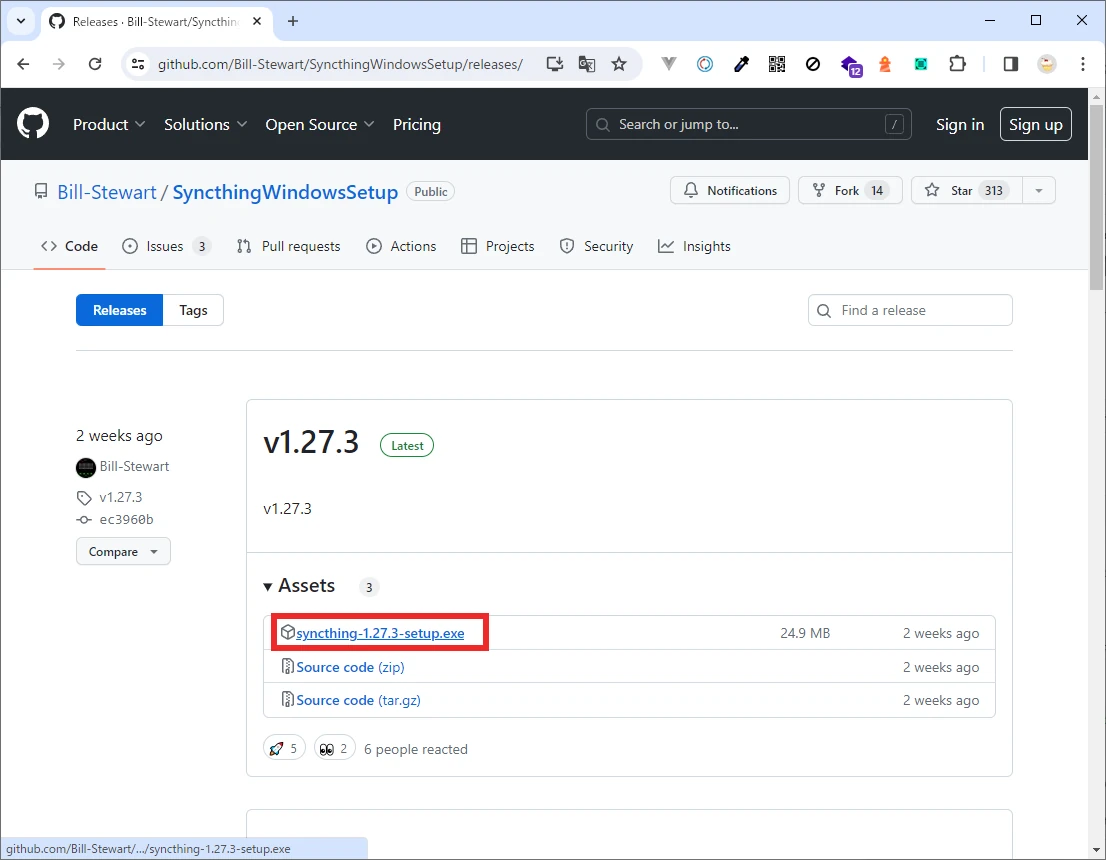
Task: Open the Extensions puzzle icon
Action: click(957, 64)
